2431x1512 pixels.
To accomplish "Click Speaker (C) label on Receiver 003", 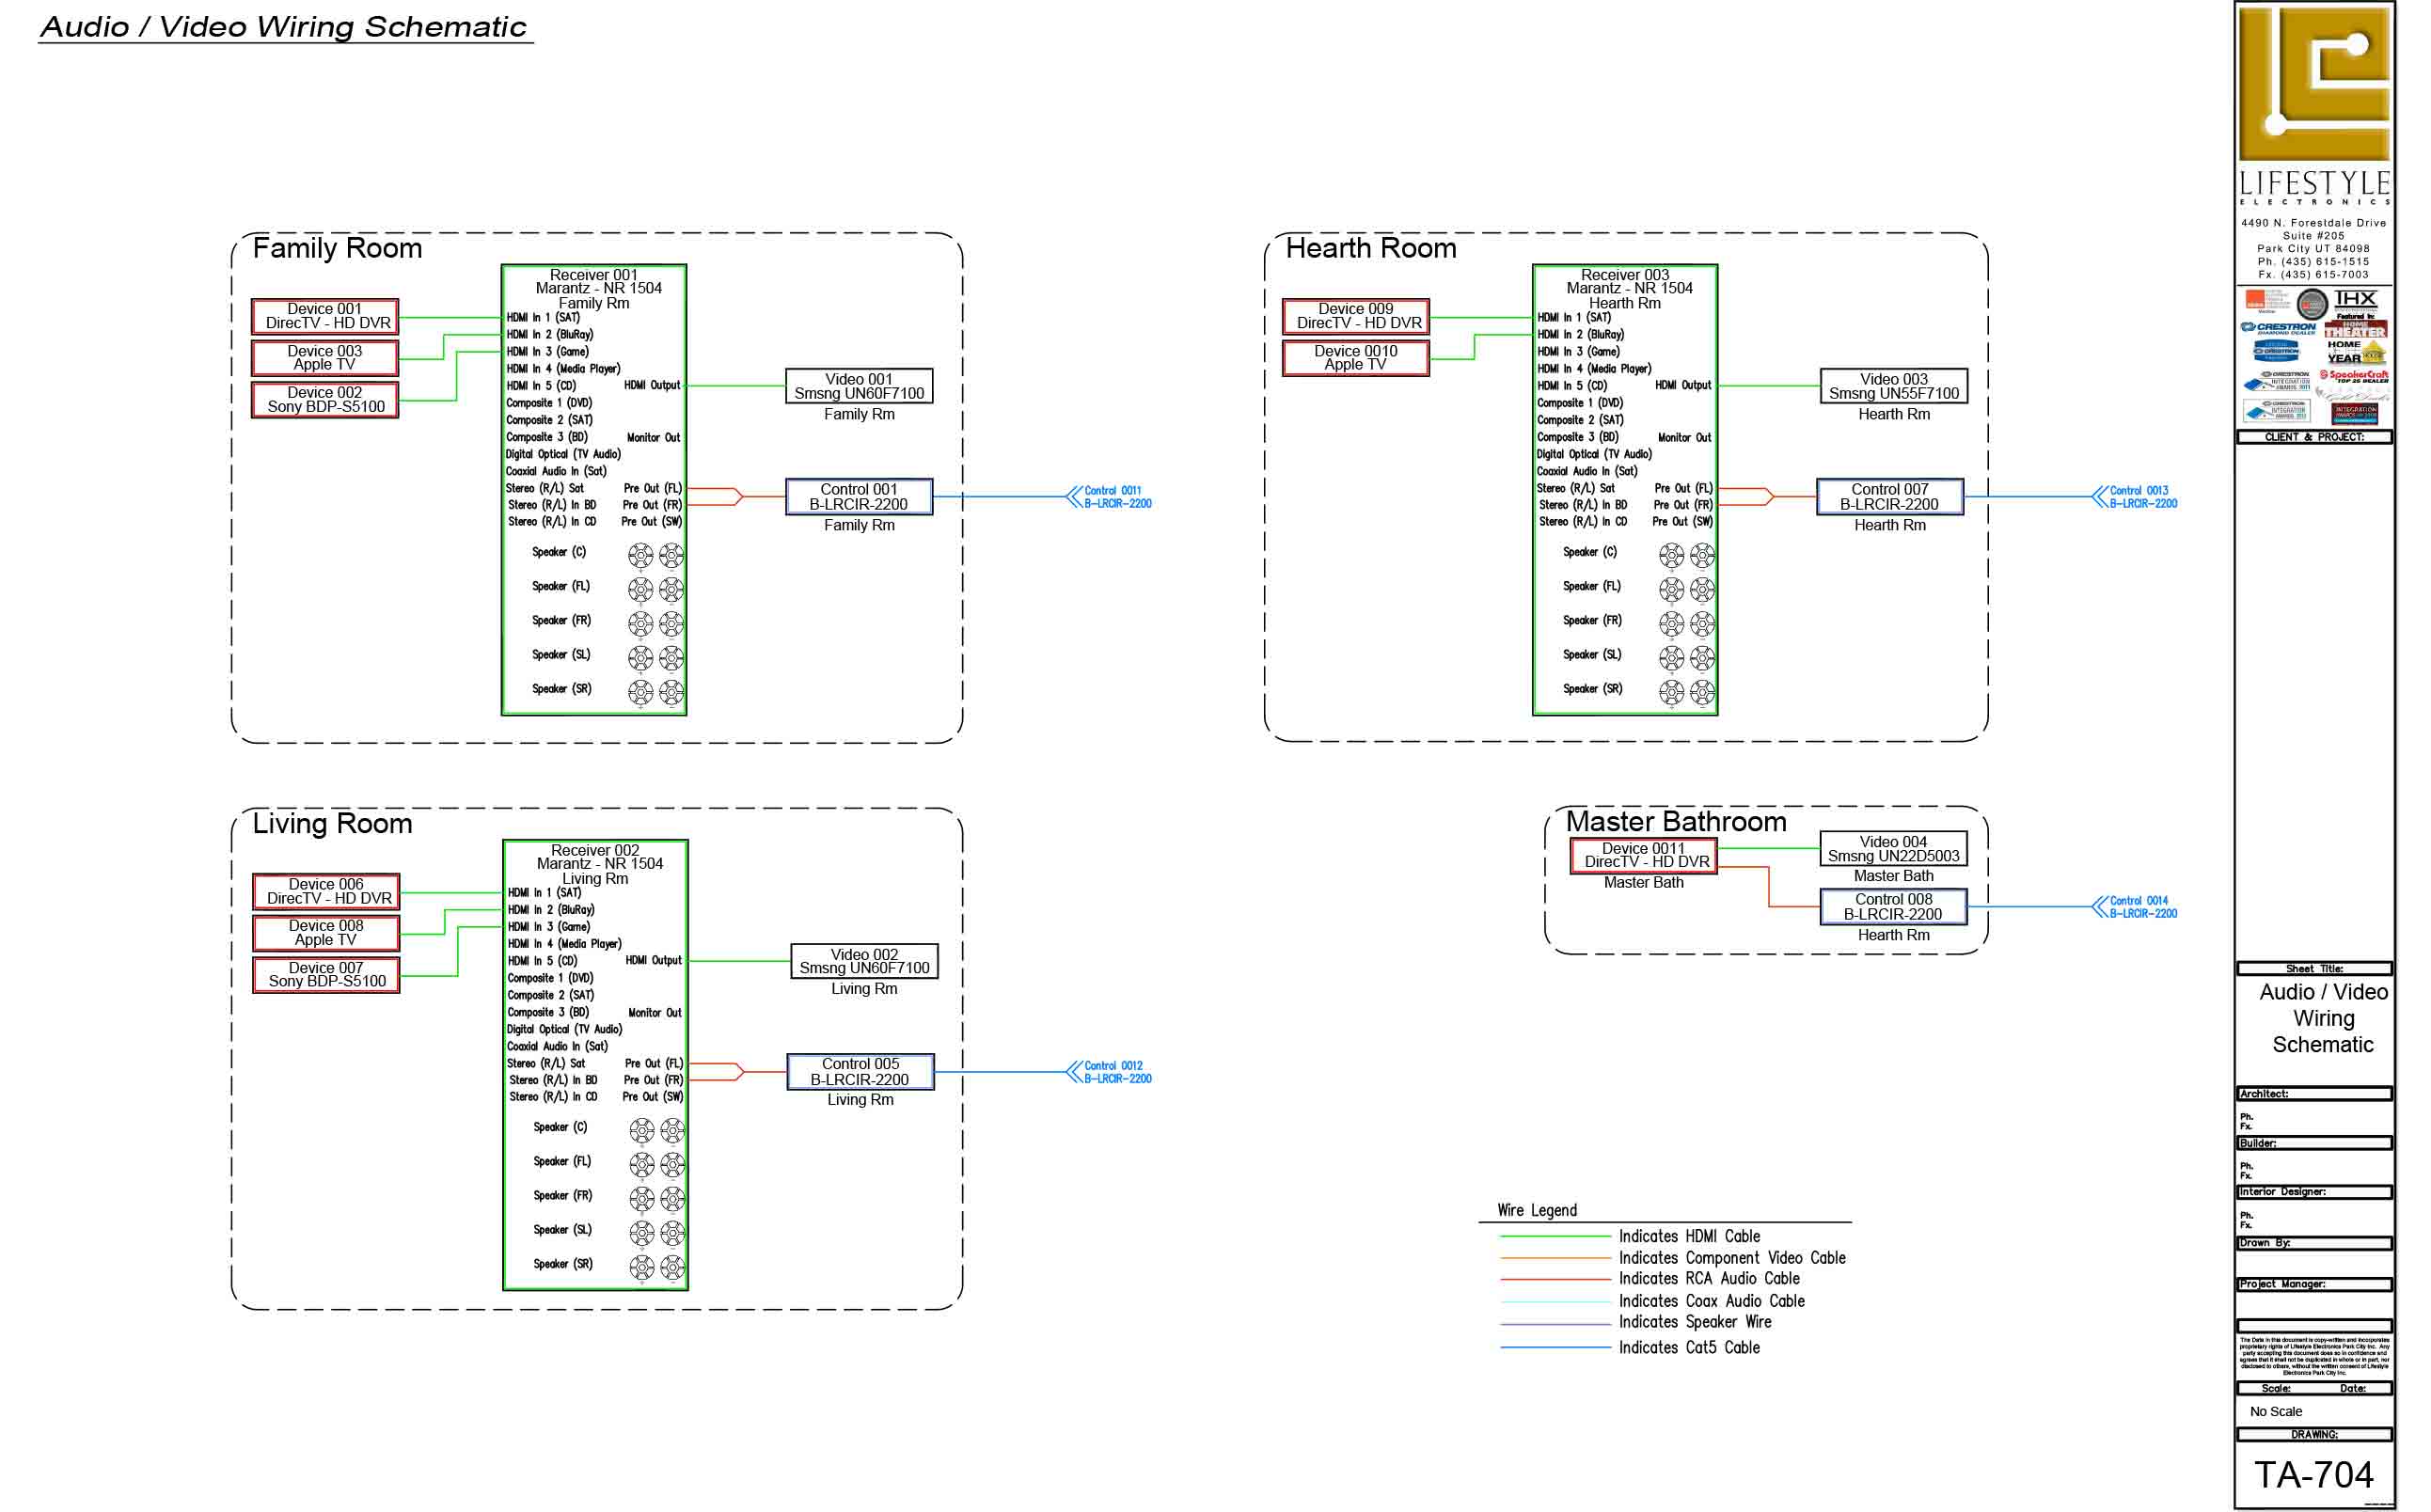I will [x=1590, y=552].
